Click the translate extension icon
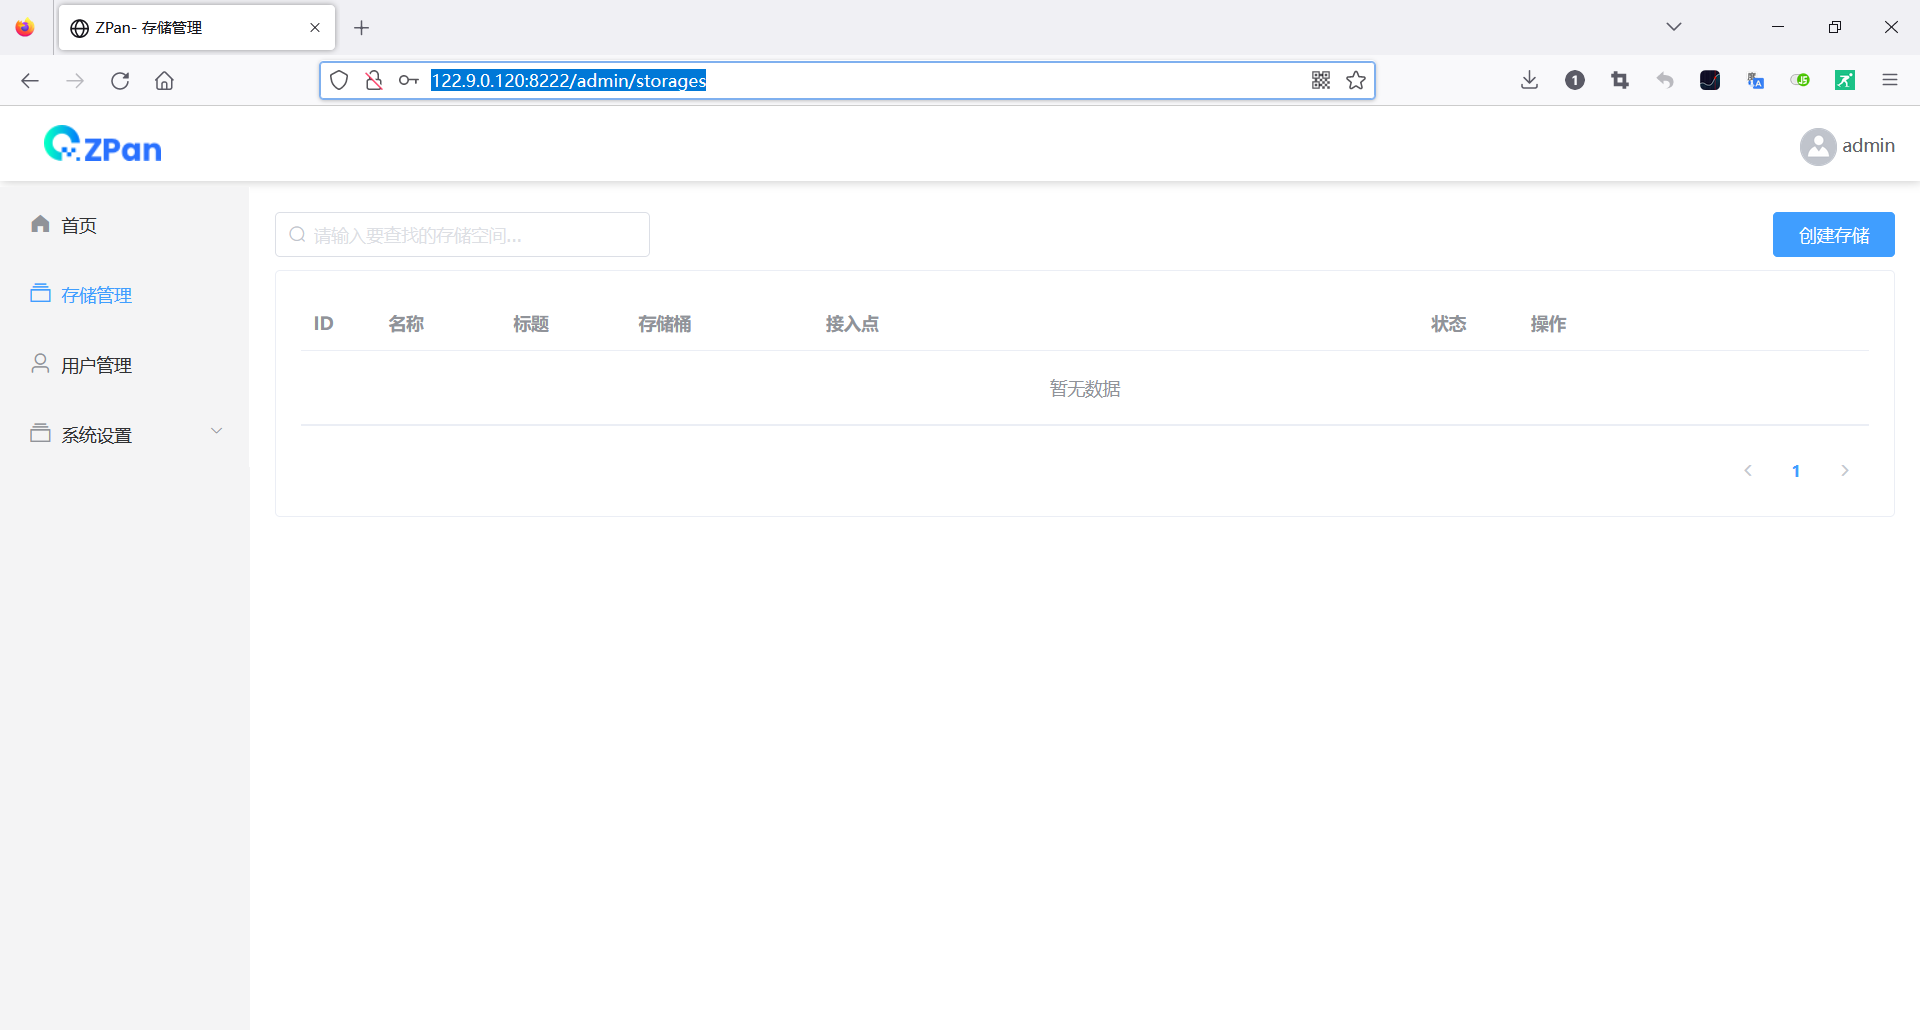This screenshot has width=1920, height=1030. coord(1756,80)
